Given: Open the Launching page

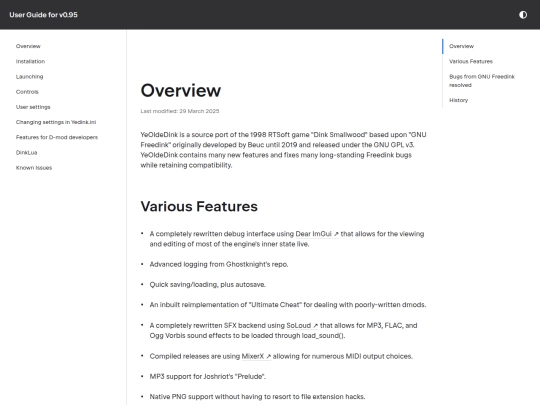Looking at the screenshot, I should click(30, 76).
